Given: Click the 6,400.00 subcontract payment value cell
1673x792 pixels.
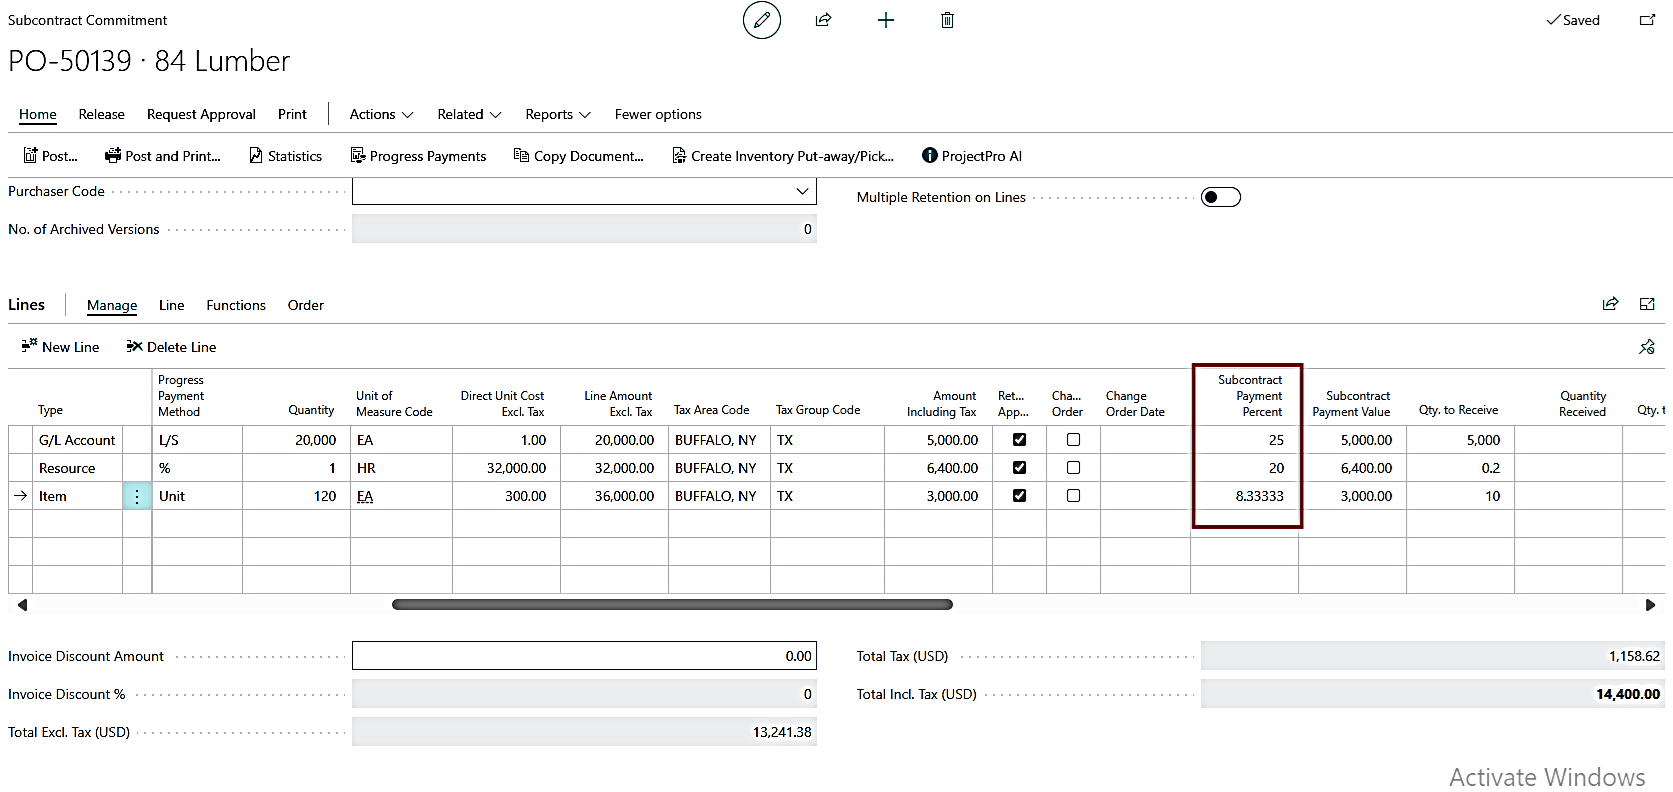Looking at the screenshot, I should tap(1353, 468).
